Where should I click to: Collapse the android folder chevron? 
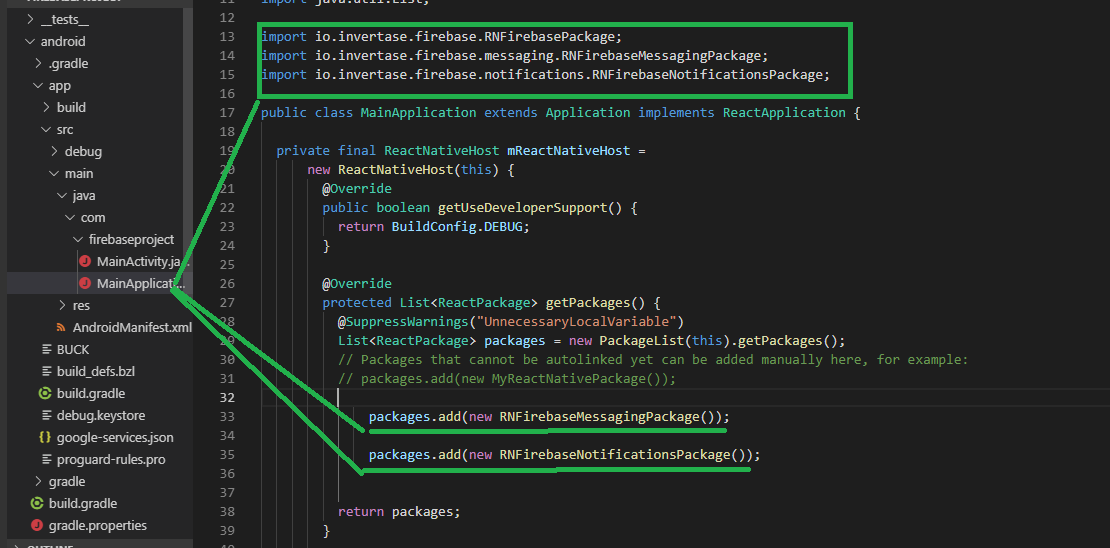[x=29, y=42]
